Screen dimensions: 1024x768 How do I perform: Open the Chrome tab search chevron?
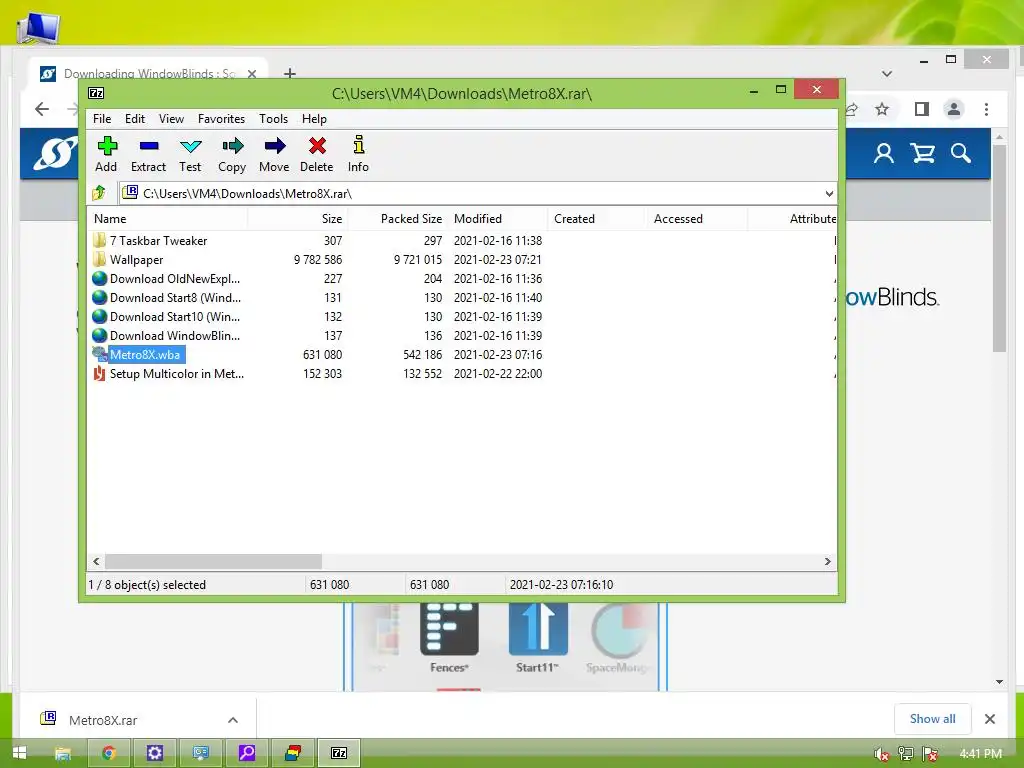(x=887, y=74)
